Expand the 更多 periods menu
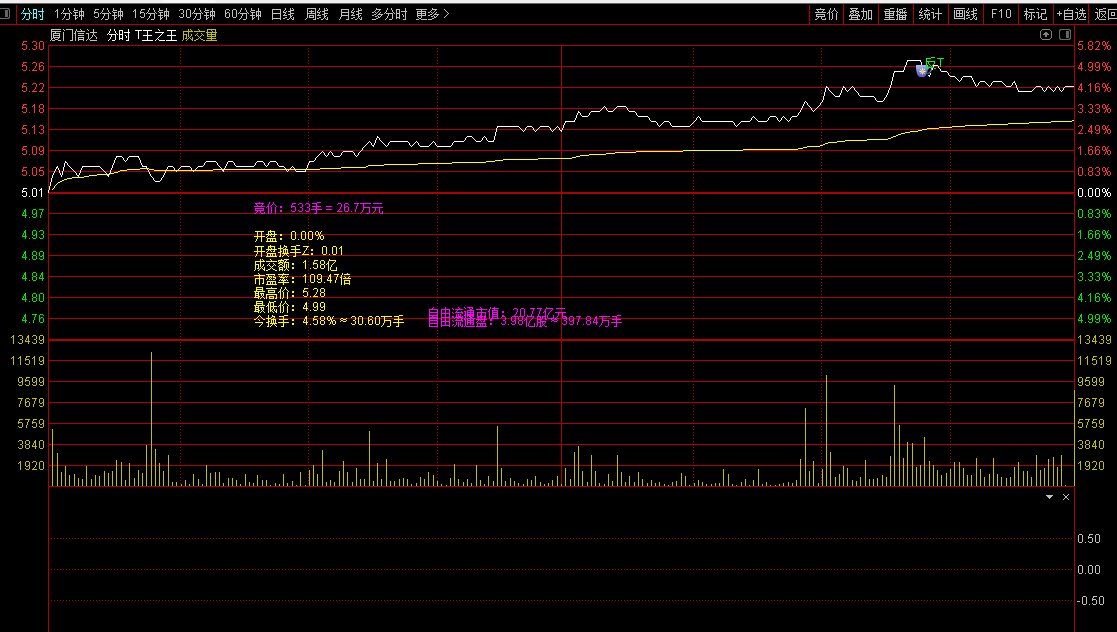The image size is (1117, 632). (432, 14)
